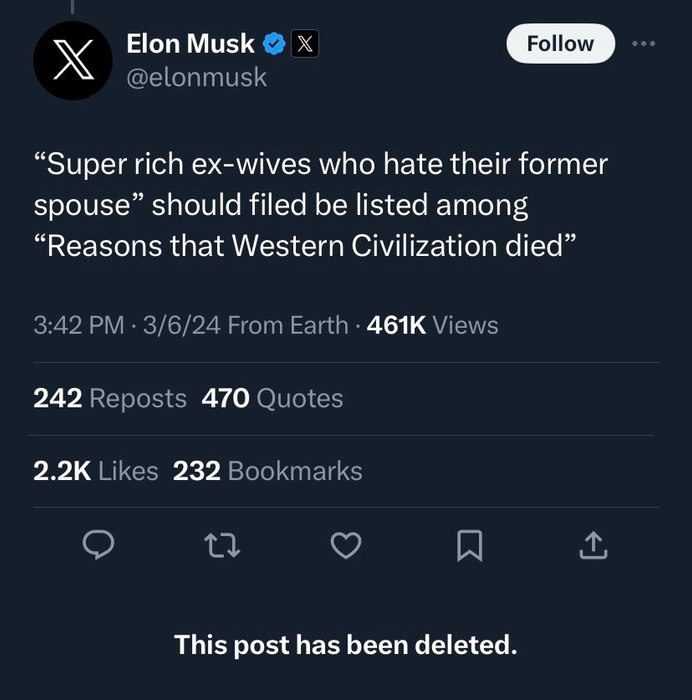Click the post text about ex-wives
Screen dimensions: 692x700
(x=320, y=205)
